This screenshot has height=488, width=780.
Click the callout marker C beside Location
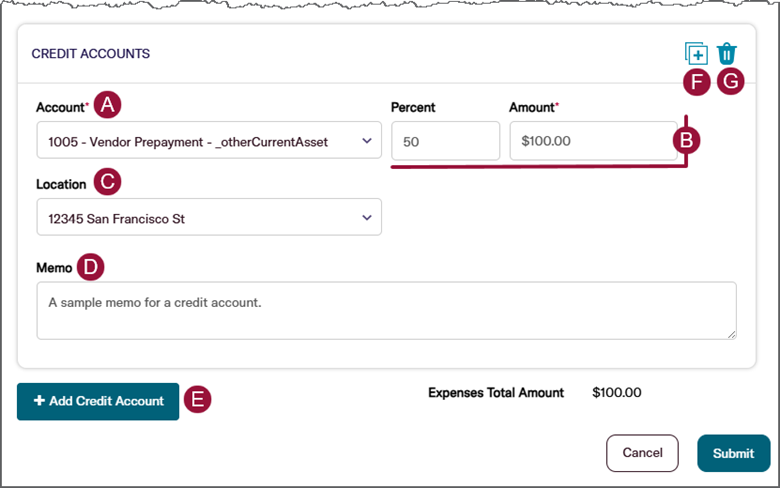(x=107, y=182)
